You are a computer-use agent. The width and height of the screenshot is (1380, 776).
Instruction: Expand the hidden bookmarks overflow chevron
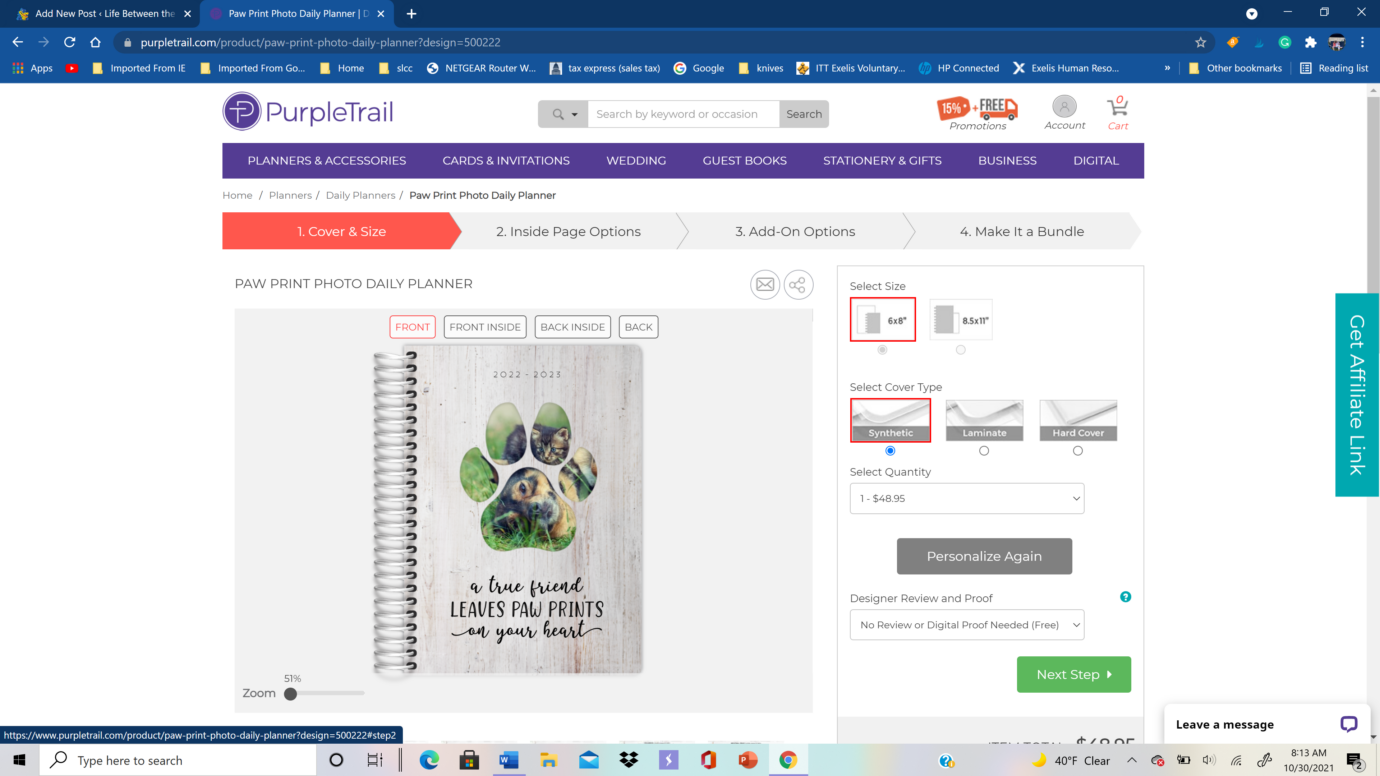coord(1167,68)
